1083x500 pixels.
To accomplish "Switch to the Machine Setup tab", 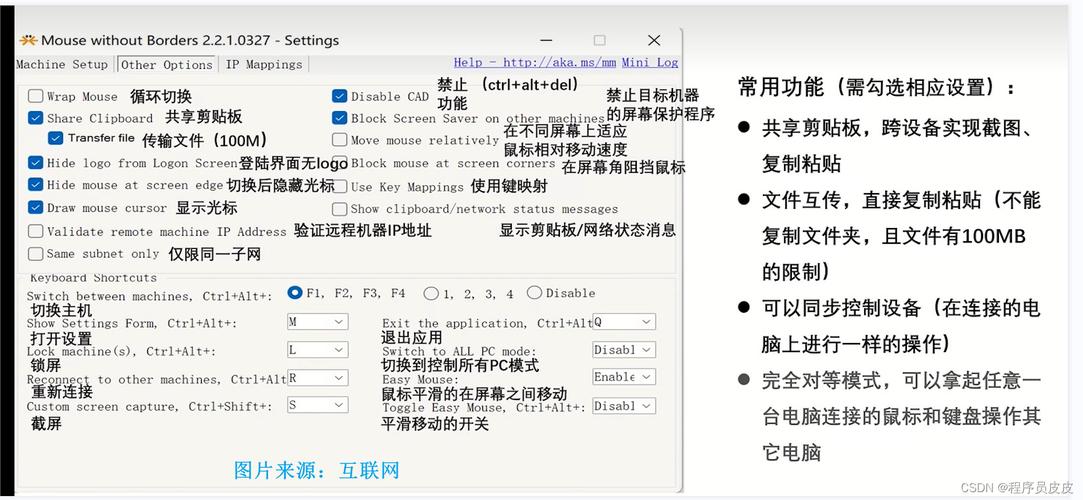I will point(63,64).
